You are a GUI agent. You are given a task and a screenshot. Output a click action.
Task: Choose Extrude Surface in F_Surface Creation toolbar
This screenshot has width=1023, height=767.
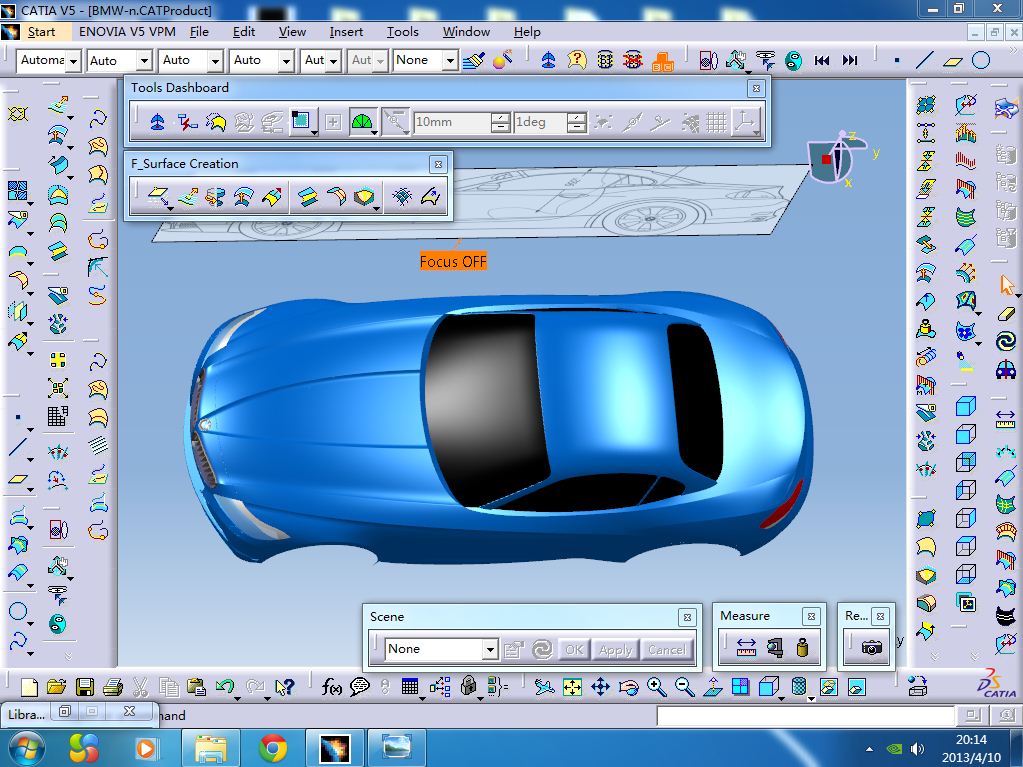point(187,196)
